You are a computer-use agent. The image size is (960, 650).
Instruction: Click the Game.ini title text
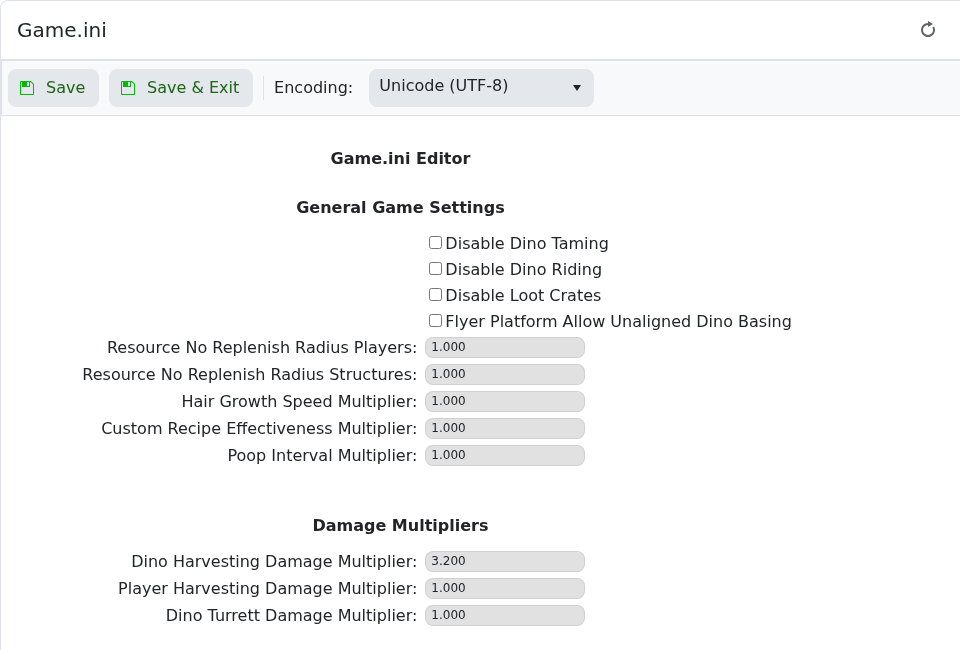tap(62, 30)
